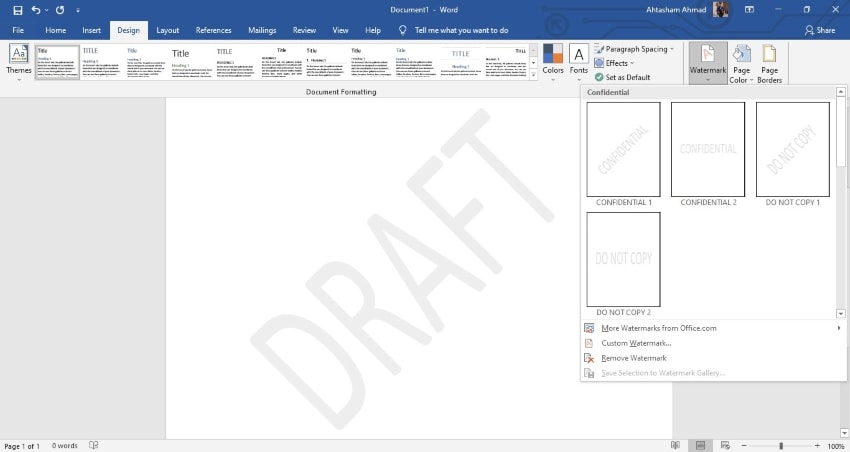Viewport: 850px width, 452px height.
Task: Select CONFIDENTIAL 2 watermark thumbnail
Action: (x=708, y=150)
